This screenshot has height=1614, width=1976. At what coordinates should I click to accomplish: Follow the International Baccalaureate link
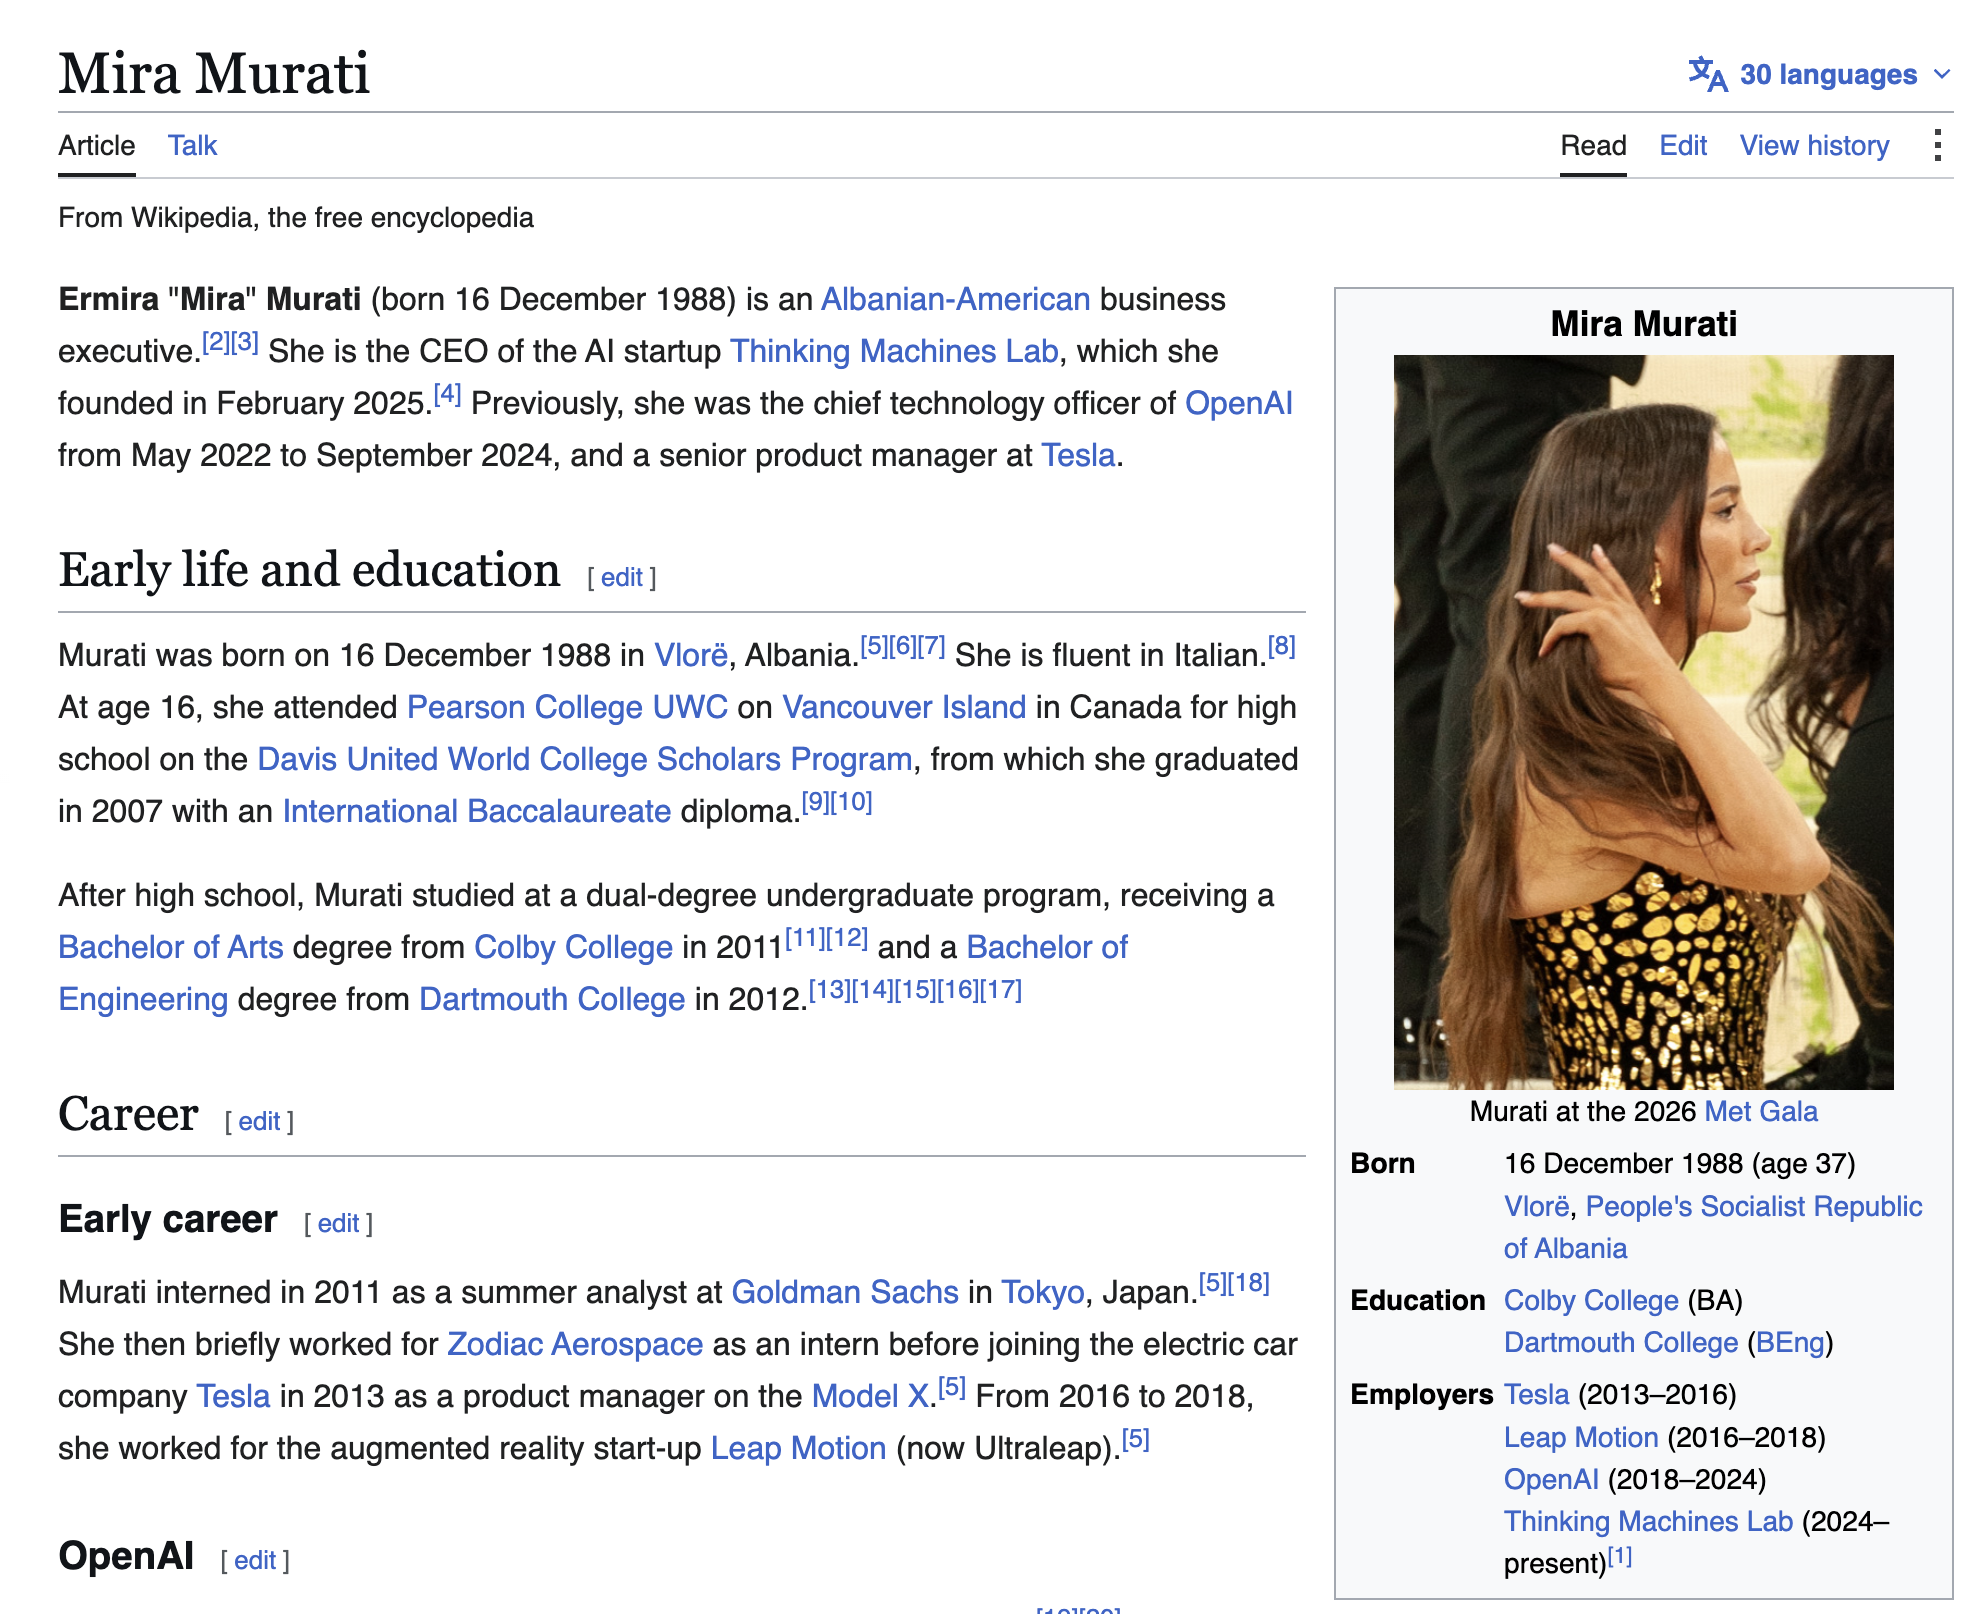pos(477,812)
